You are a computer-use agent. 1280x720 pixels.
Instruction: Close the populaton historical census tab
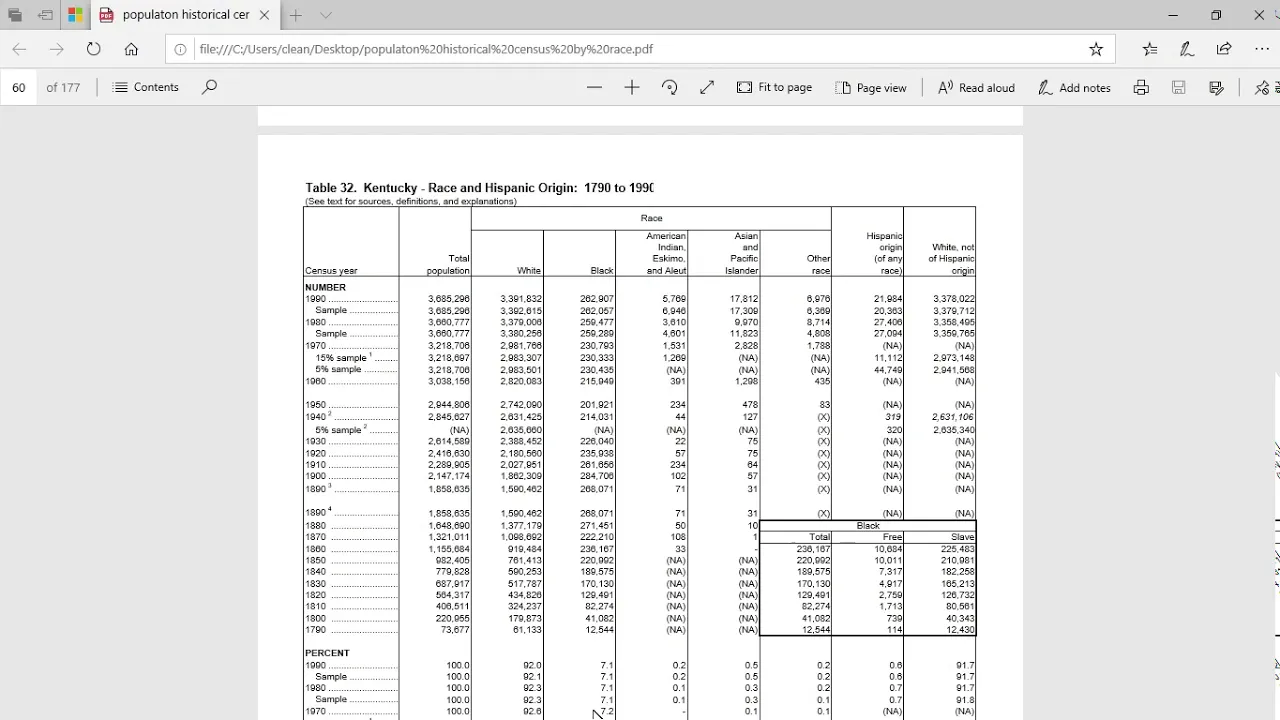264,15
